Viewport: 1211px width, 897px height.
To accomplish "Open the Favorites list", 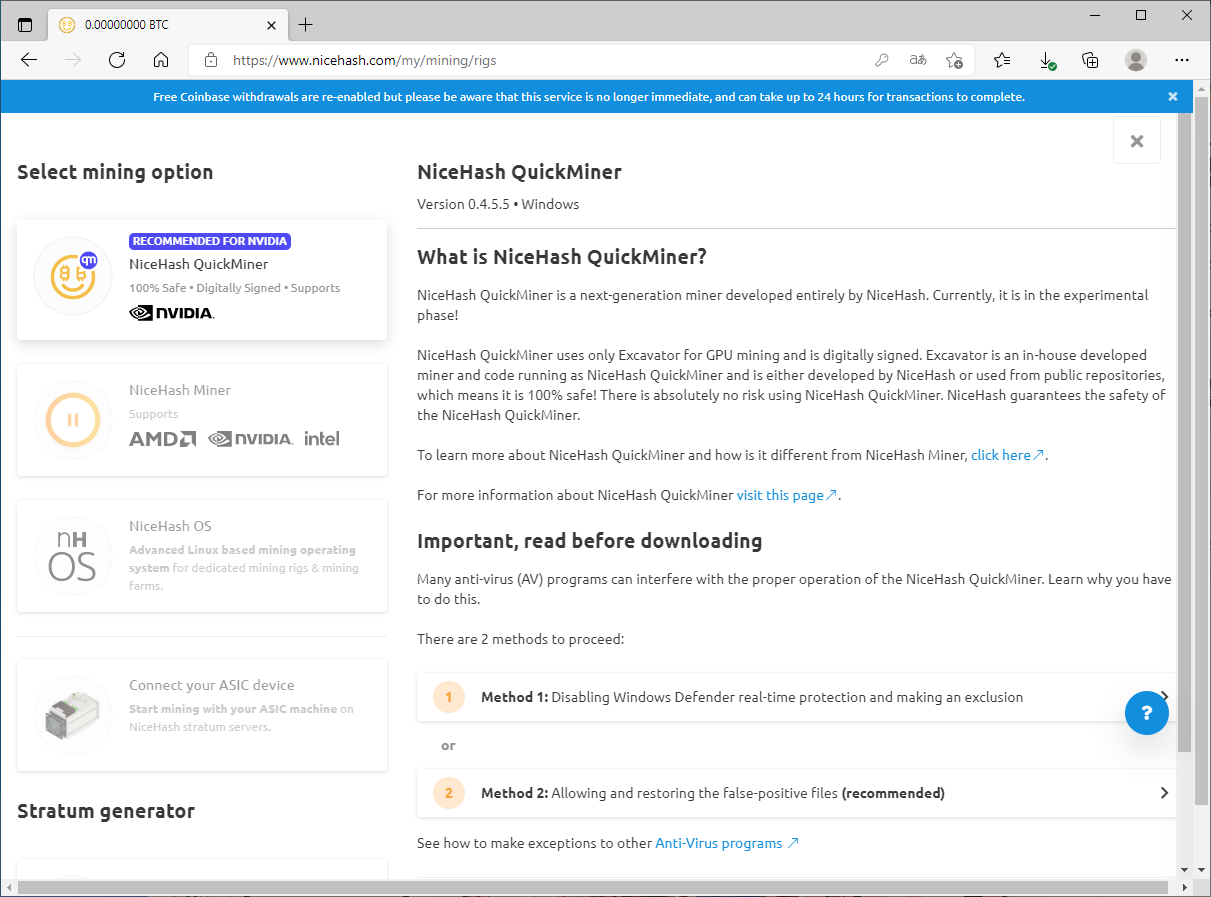I will click(x=1003, y=60).
